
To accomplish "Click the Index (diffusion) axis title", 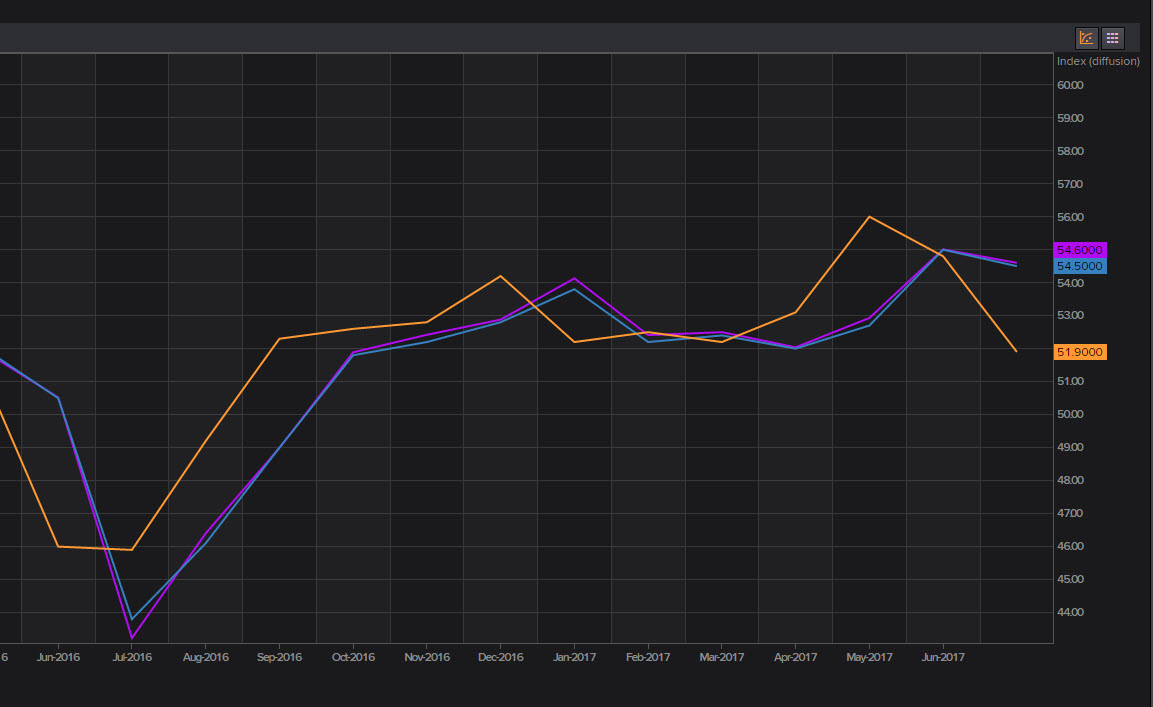I will [x=1098, y=61].
